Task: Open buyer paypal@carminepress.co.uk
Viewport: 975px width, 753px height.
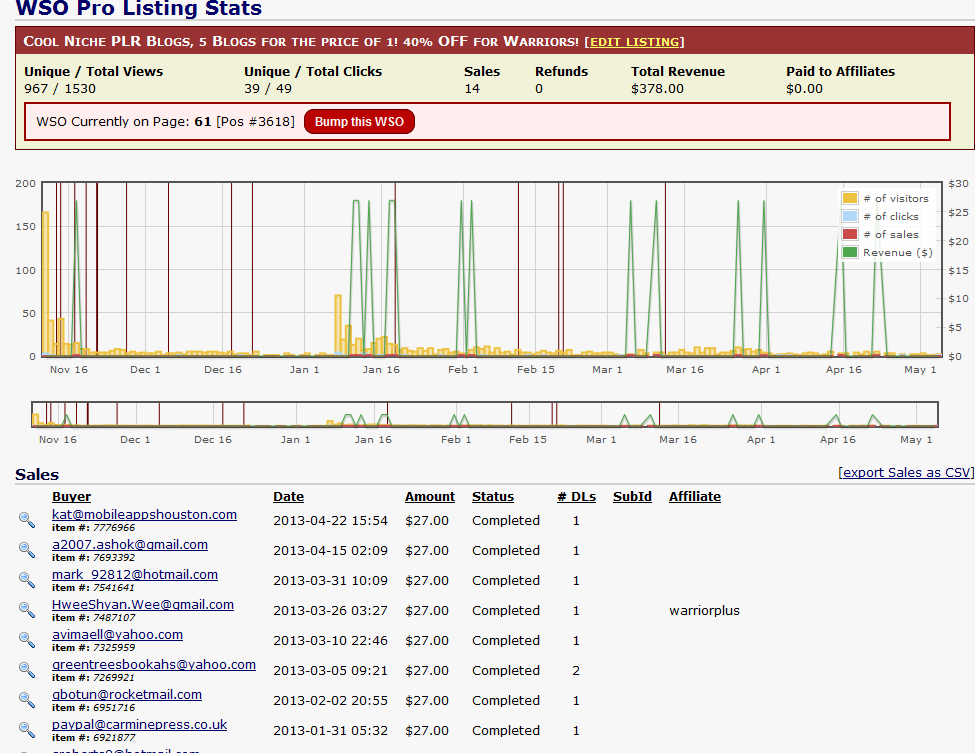Action: [x=139, y=725]
